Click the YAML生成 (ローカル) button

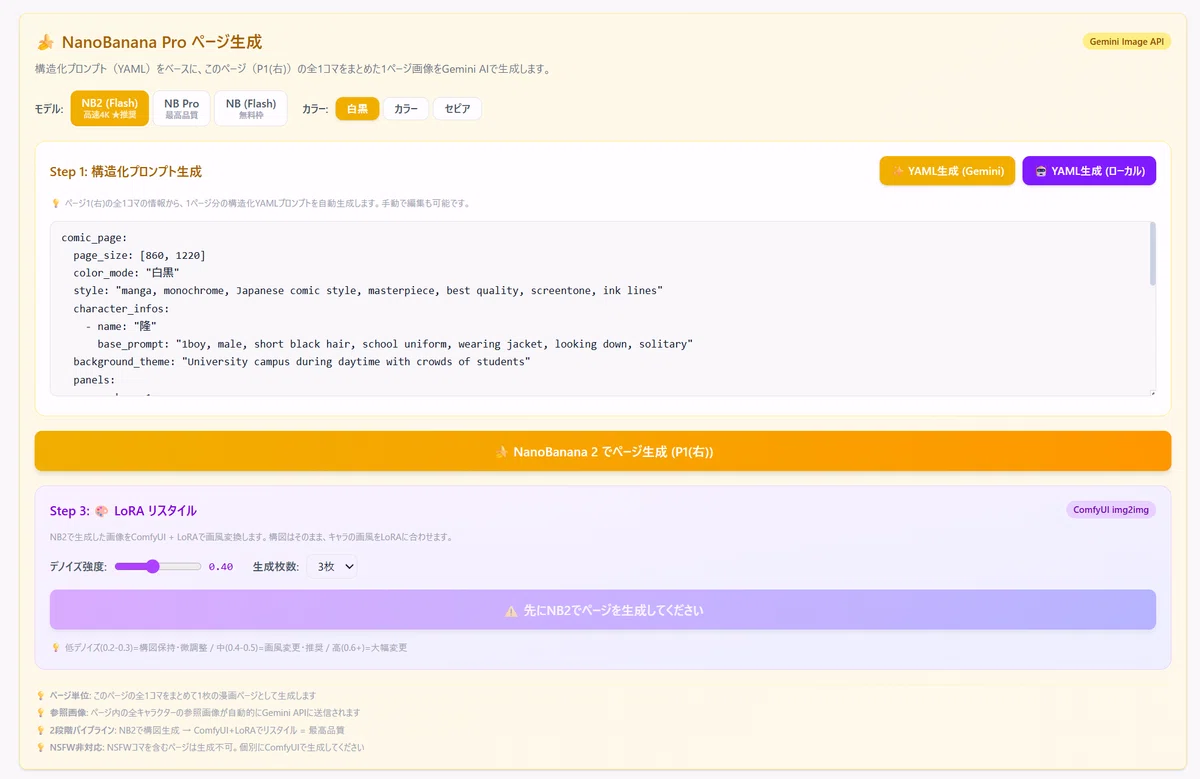pos(1089,171)
